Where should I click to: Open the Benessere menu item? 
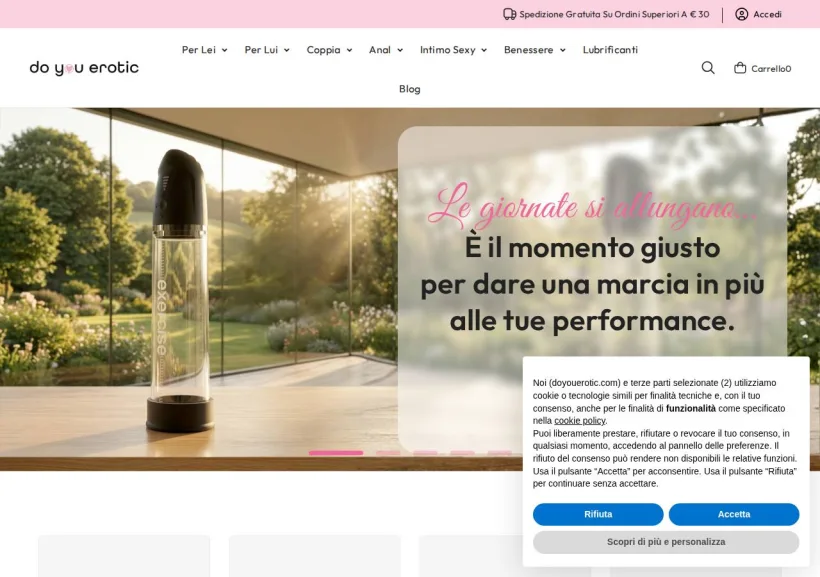click(529, 50)
